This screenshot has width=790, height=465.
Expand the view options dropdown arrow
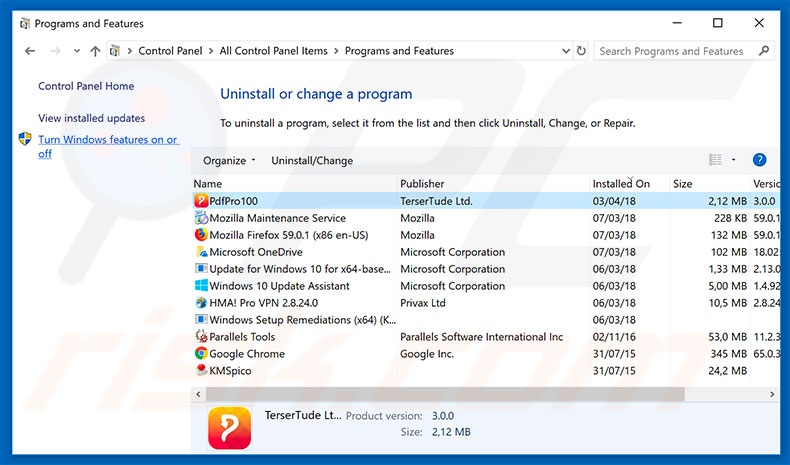[733, 160]
